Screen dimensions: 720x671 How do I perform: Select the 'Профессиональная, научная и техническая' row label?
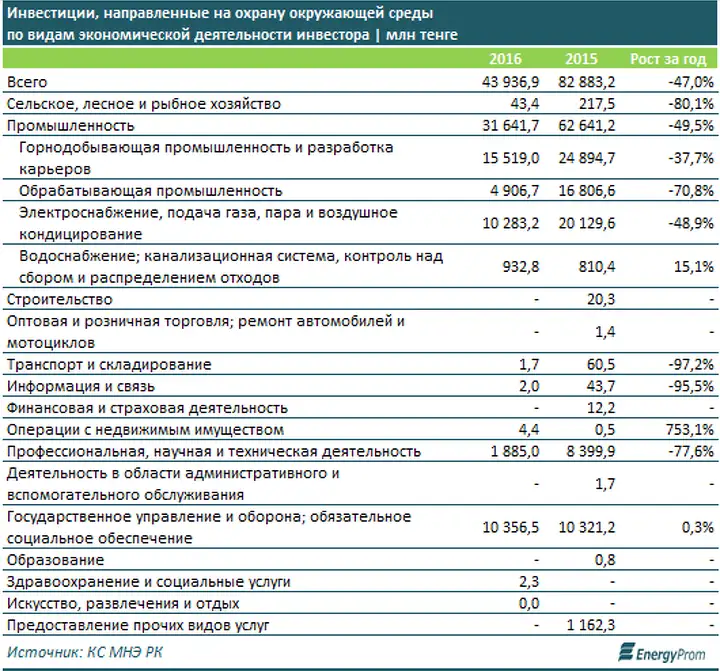tap(214, 451)
